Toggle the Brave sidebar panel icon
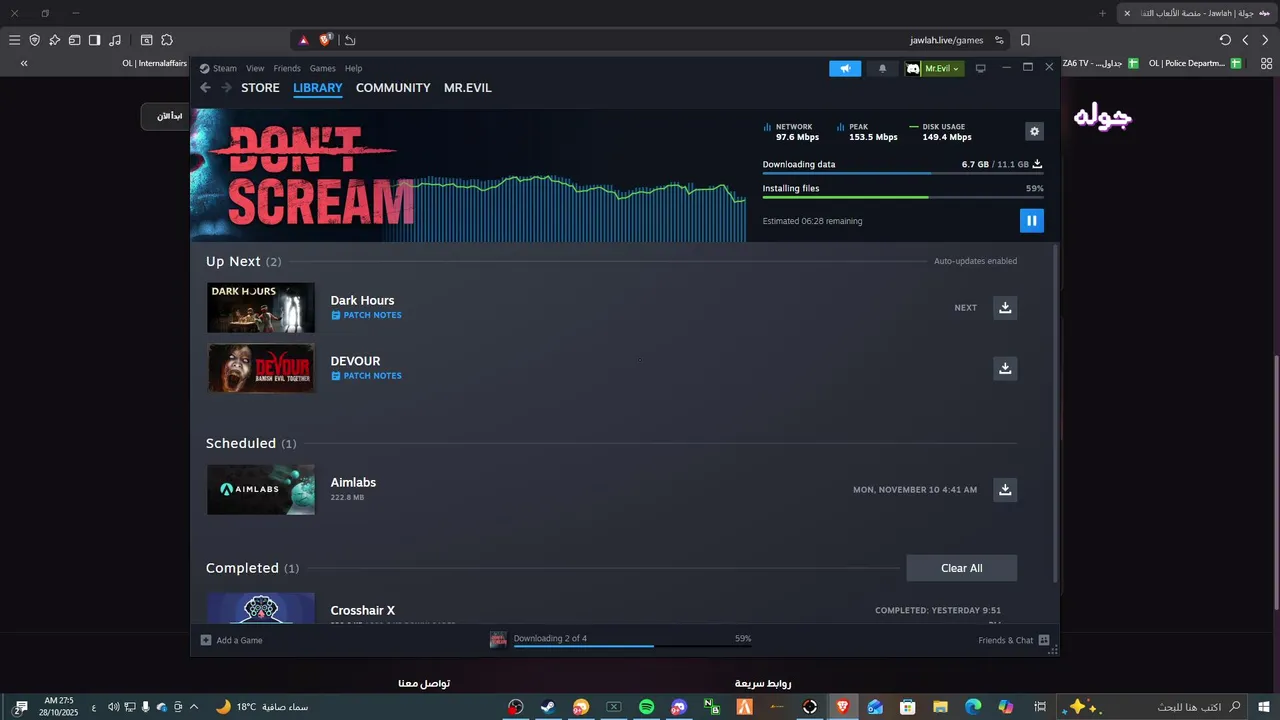The image size is (1280, 720). 94,40
